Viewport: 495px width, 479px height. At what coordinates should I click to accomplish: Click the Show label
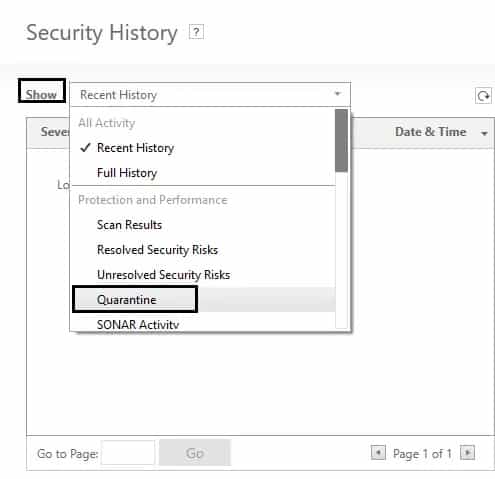coord(41,95)
